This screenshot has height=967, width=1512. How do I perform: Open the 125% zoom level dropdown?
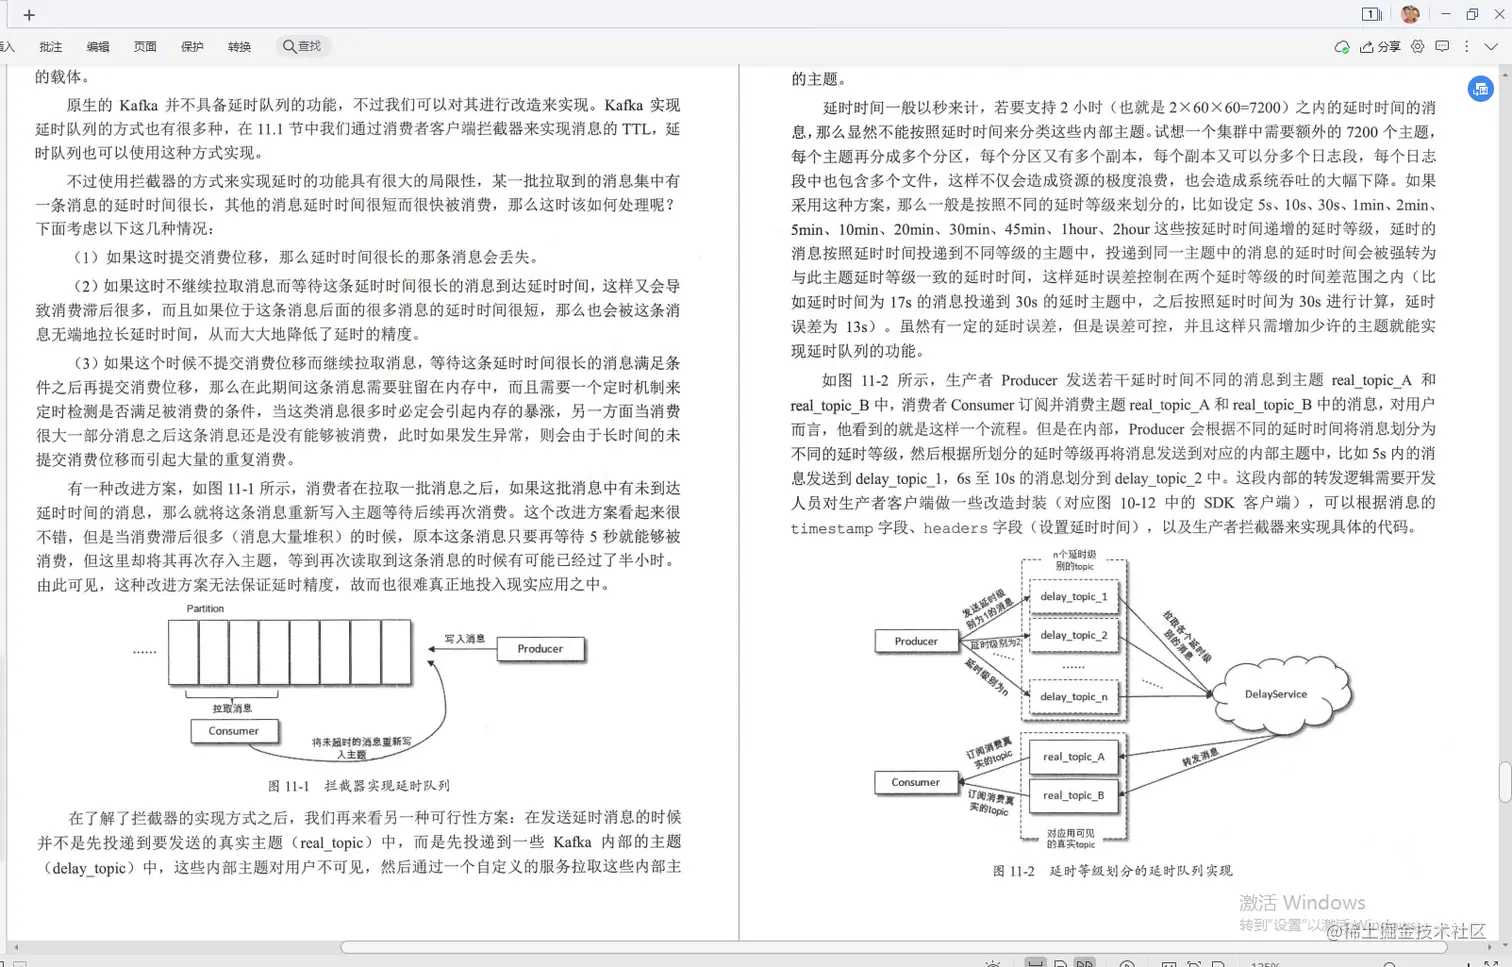[x=1265, y=963]
